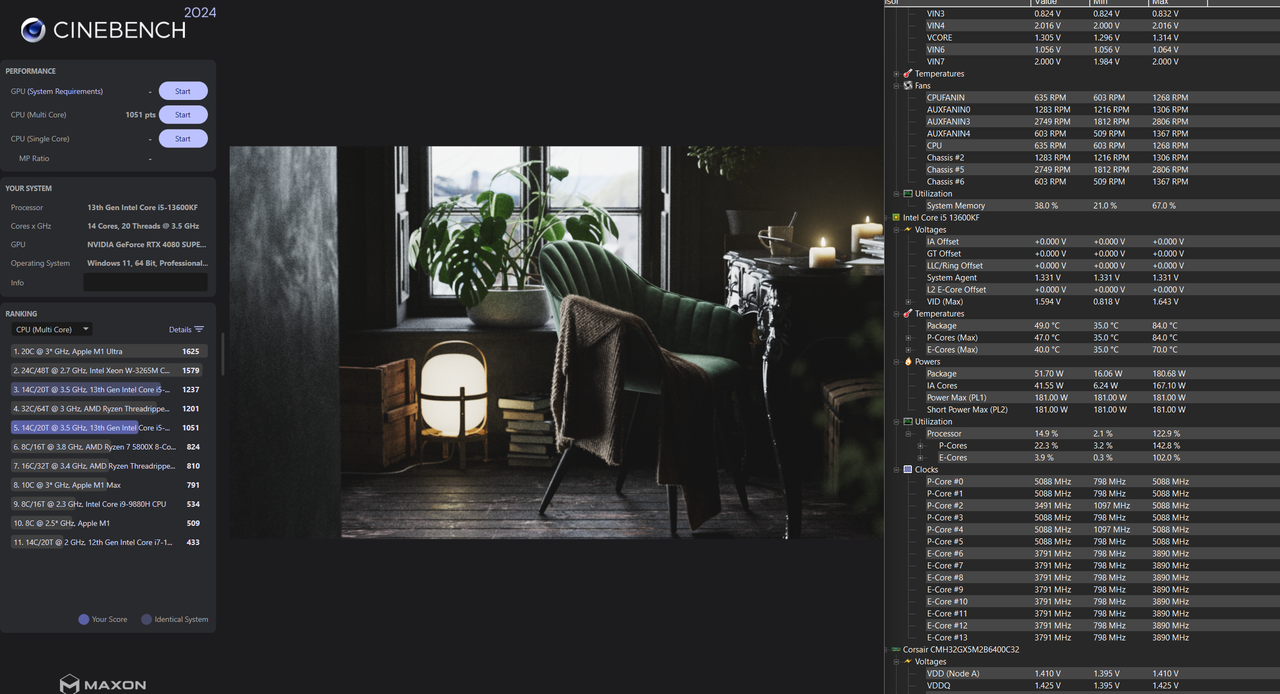The width and height of the screenshot is (1280, 694).
Task: Collapse the Clocks node
Action: click(896, 470)
